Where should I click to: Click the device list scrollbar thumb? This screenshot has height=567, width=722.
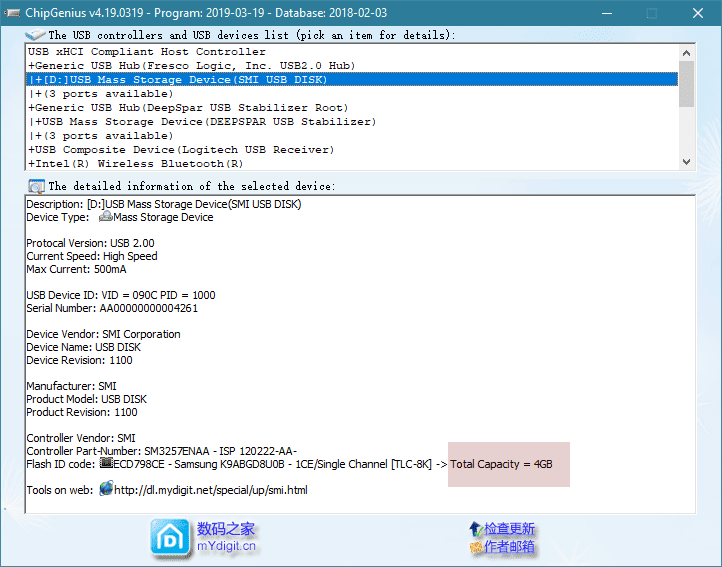(686, 84)
